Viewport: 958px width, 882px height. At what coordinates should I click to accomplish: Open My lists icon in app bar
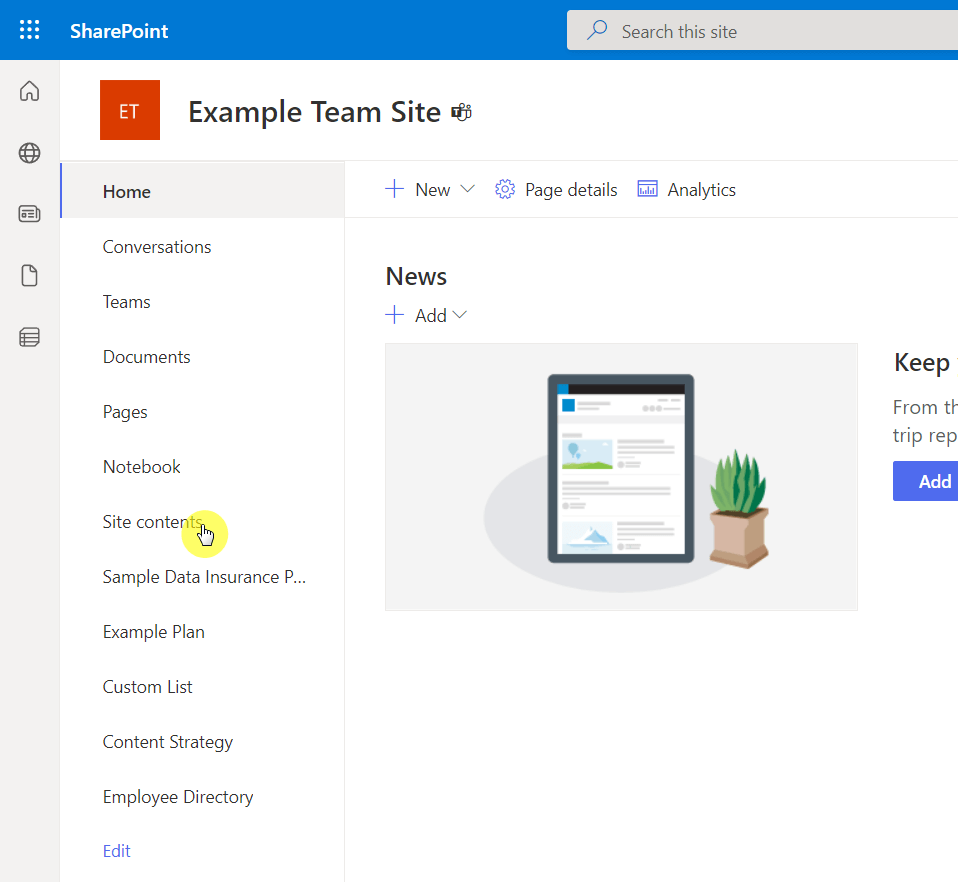[x=29, y=337]
